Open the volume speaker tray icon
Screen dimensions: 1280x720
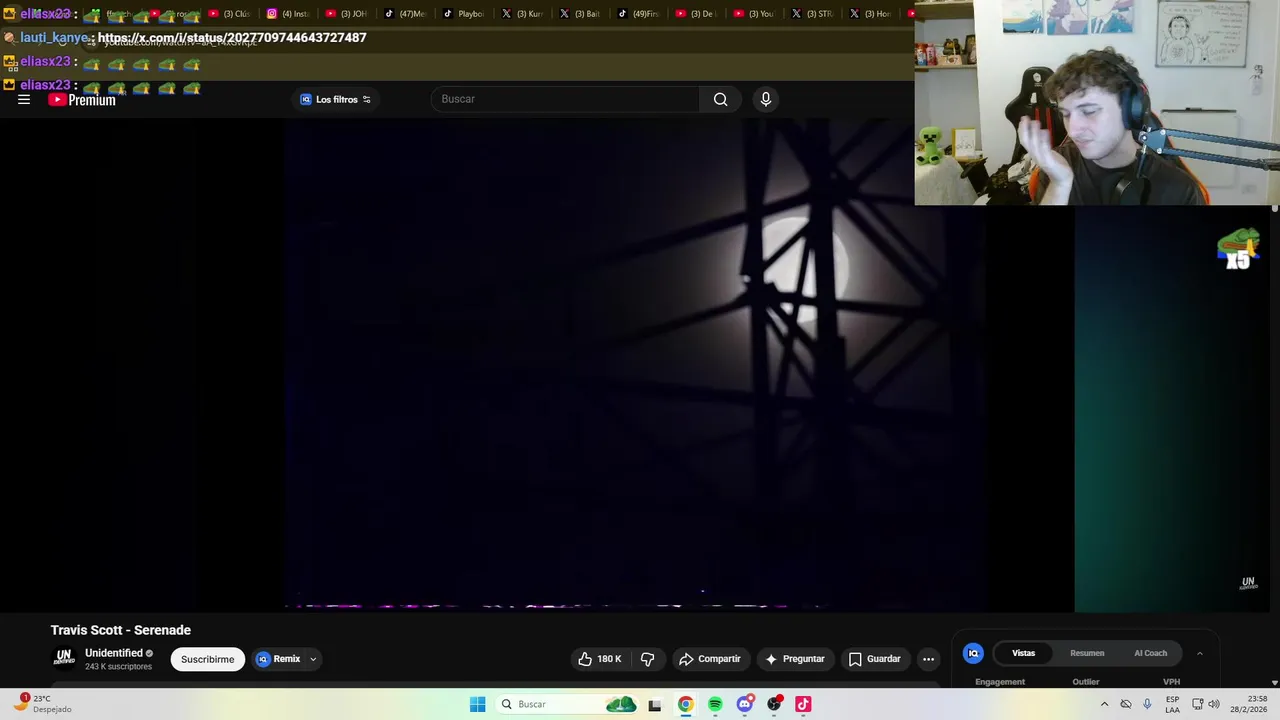(1214, 704)
